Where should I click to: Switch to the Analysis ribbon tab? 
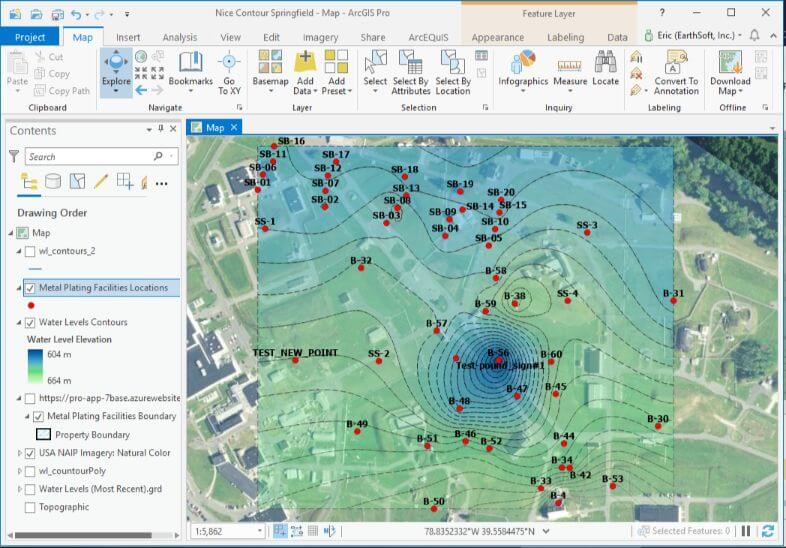179,38
